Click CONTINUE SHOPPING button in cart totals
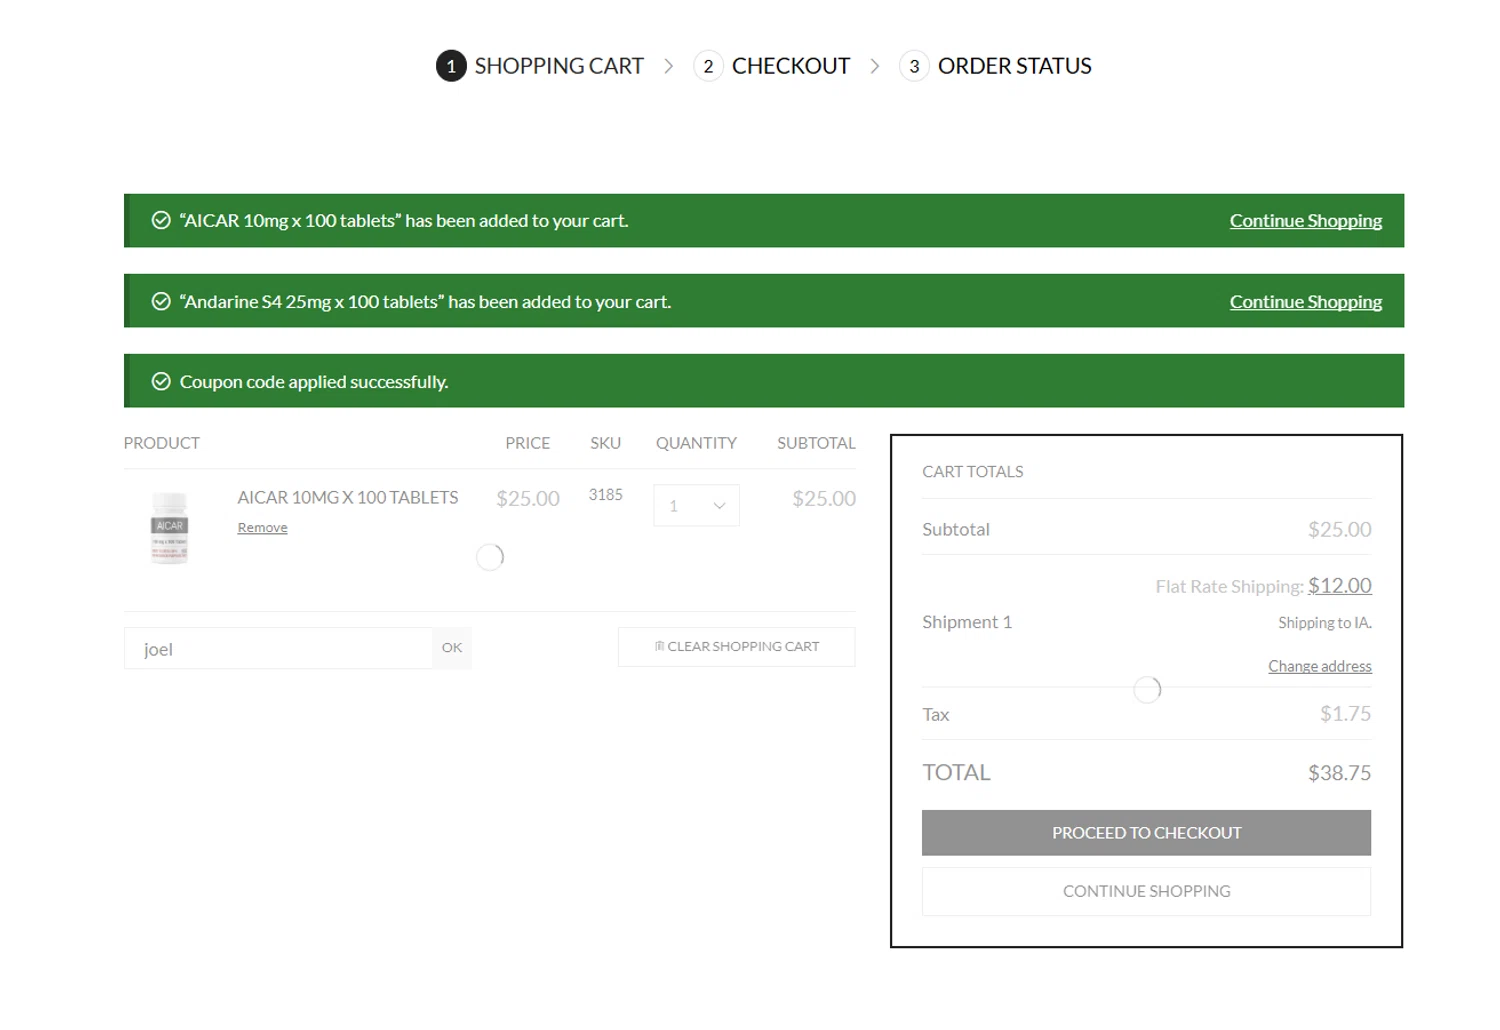This screenshot has height=1030, width=1500. pyautogui.click(x=1146, y=891)
